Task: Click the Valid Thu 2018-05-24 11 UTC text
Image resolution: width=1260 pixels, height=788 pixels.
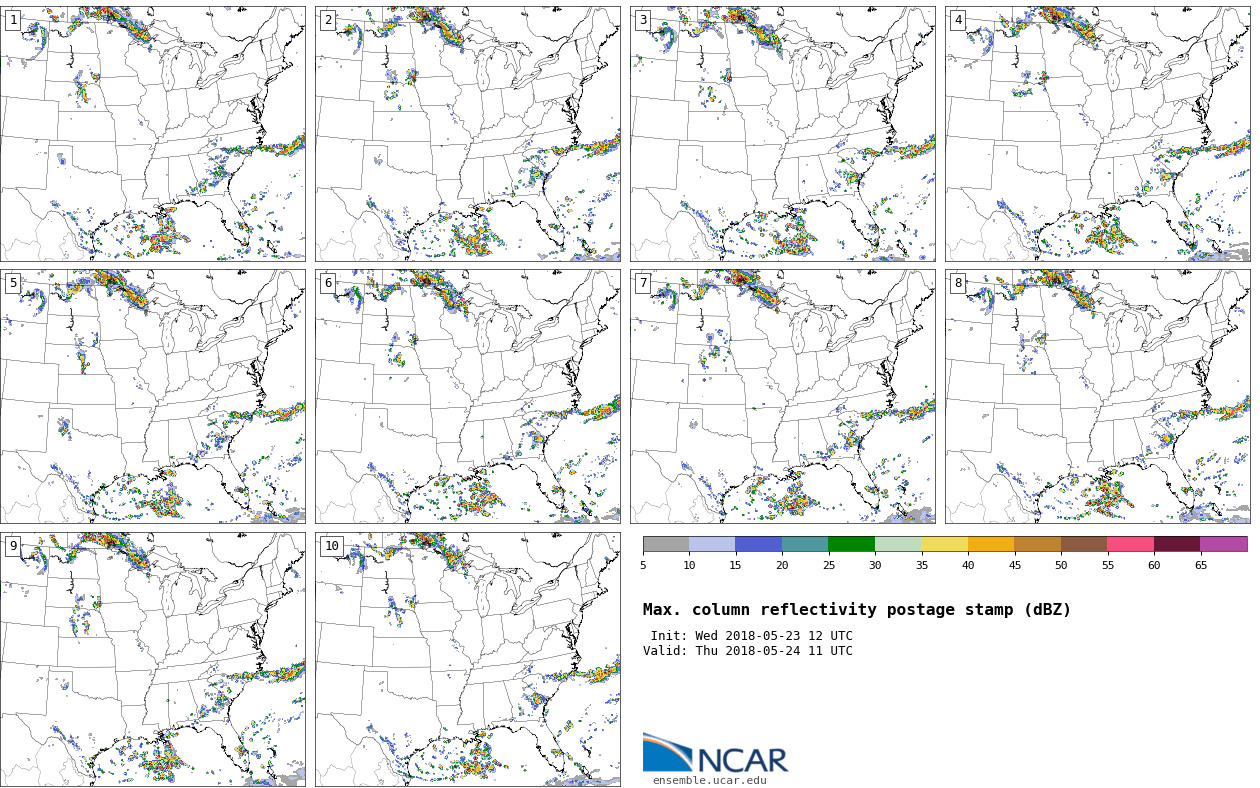Action: coord(747,651)
